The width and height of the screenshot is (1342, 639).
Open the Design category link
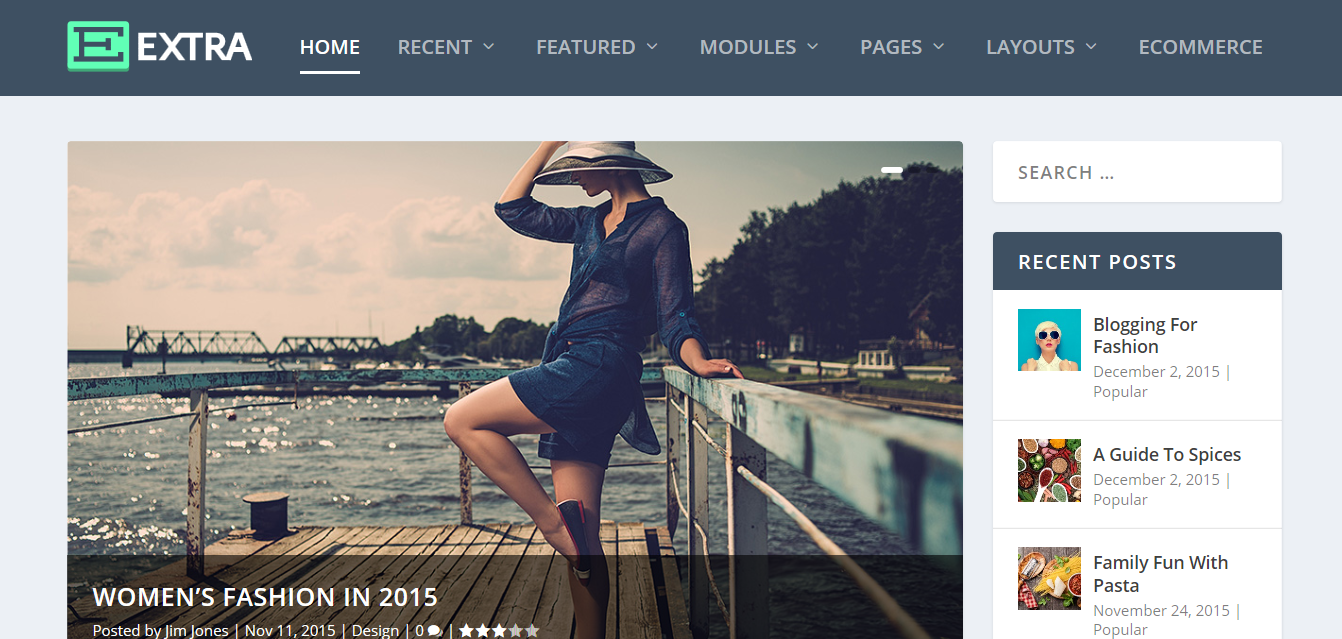375,631
